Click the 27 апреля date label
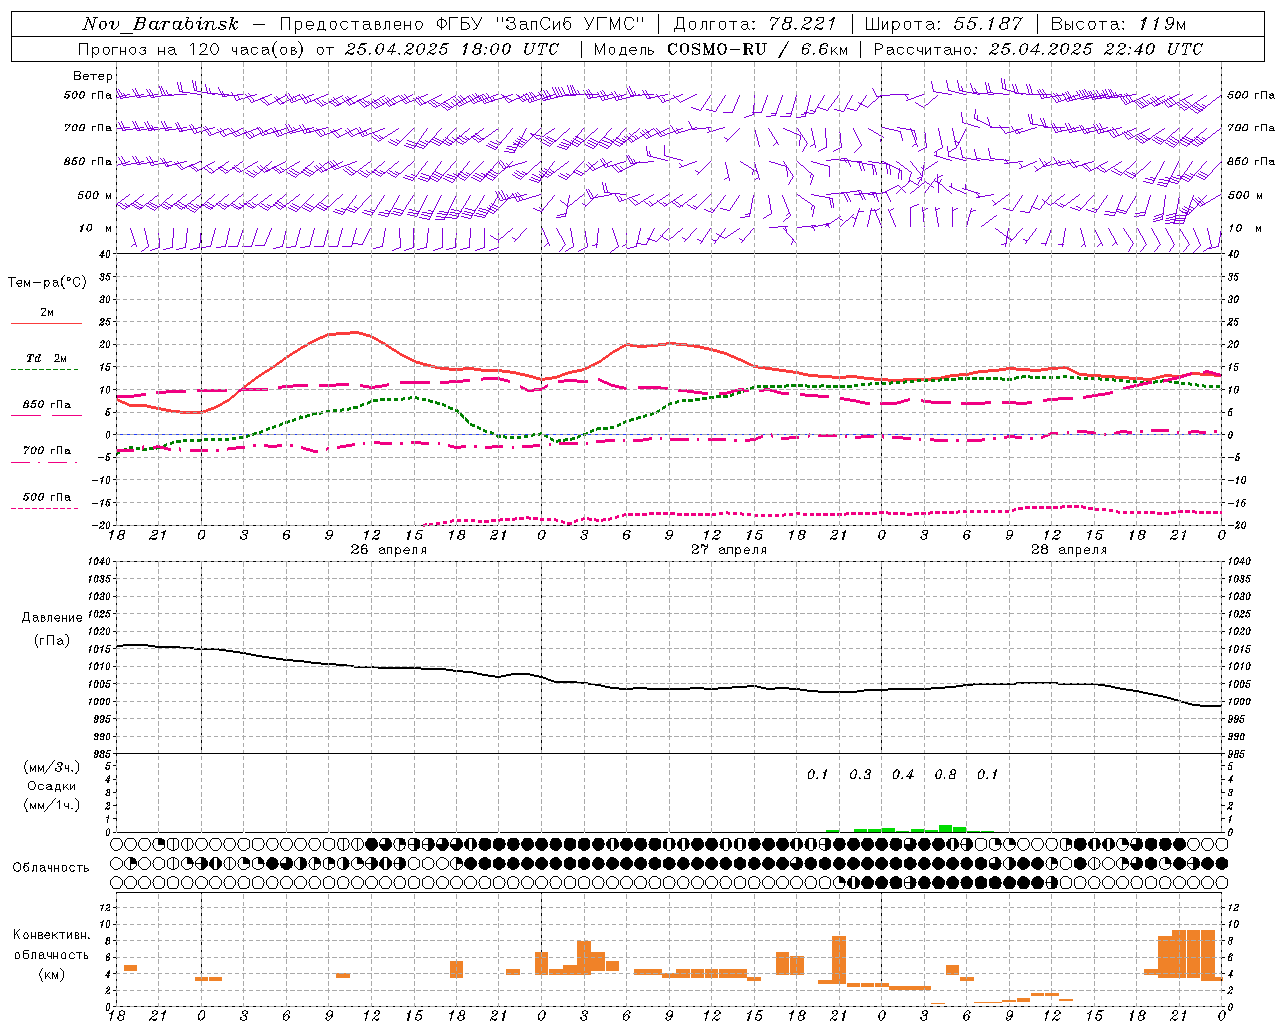Viewport: 1280px width, 1024px height. [x=729, y=550]
